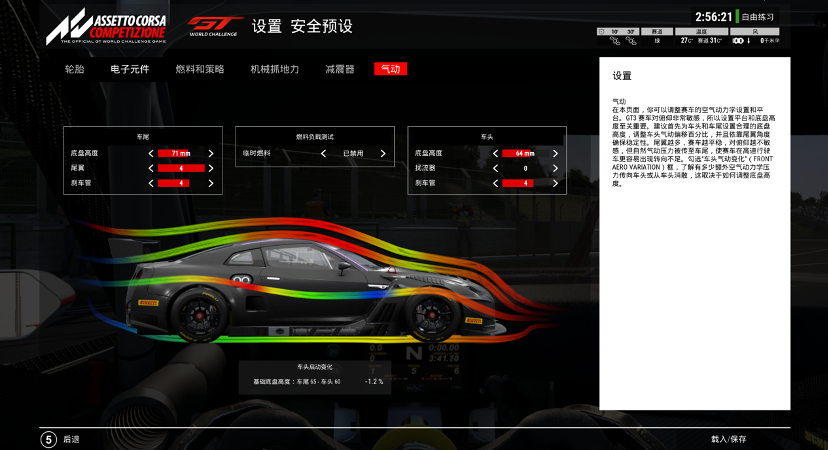Raise the rear wing (尾翼) value
This screenshot has height=450, width=828.
(x=211, y=168)
